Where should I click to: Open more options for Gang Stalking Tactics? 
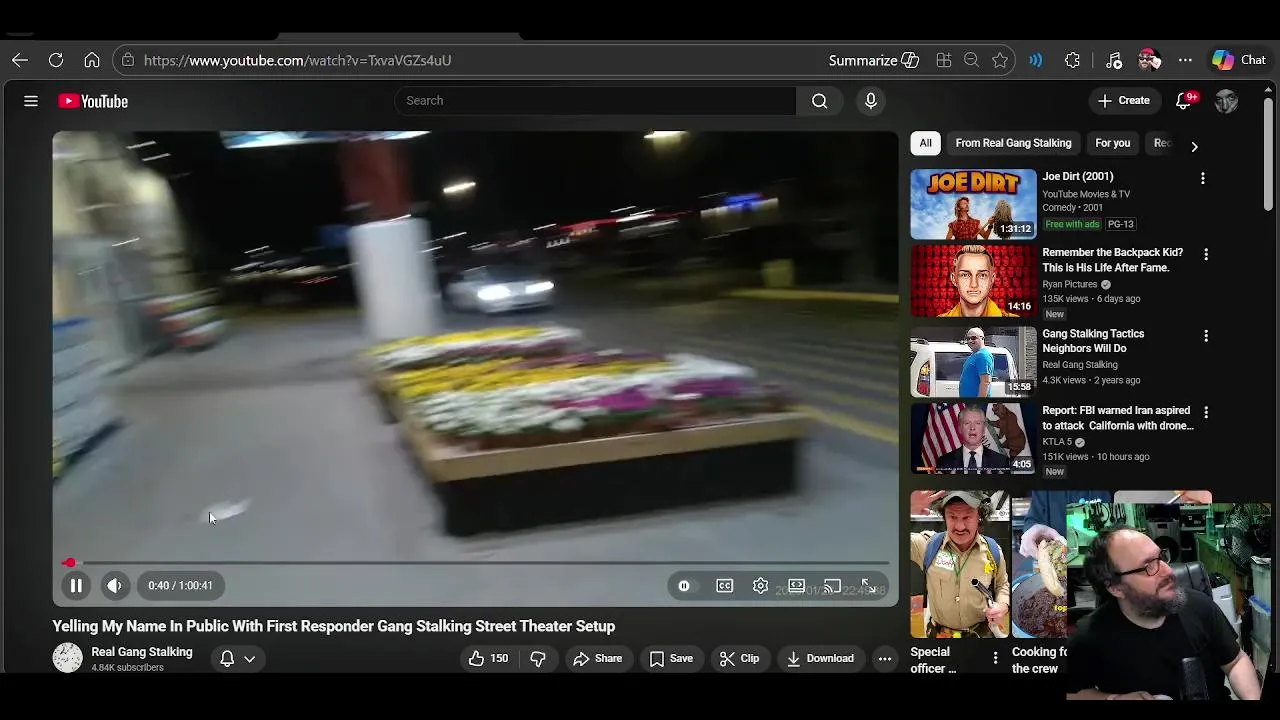1206,336
